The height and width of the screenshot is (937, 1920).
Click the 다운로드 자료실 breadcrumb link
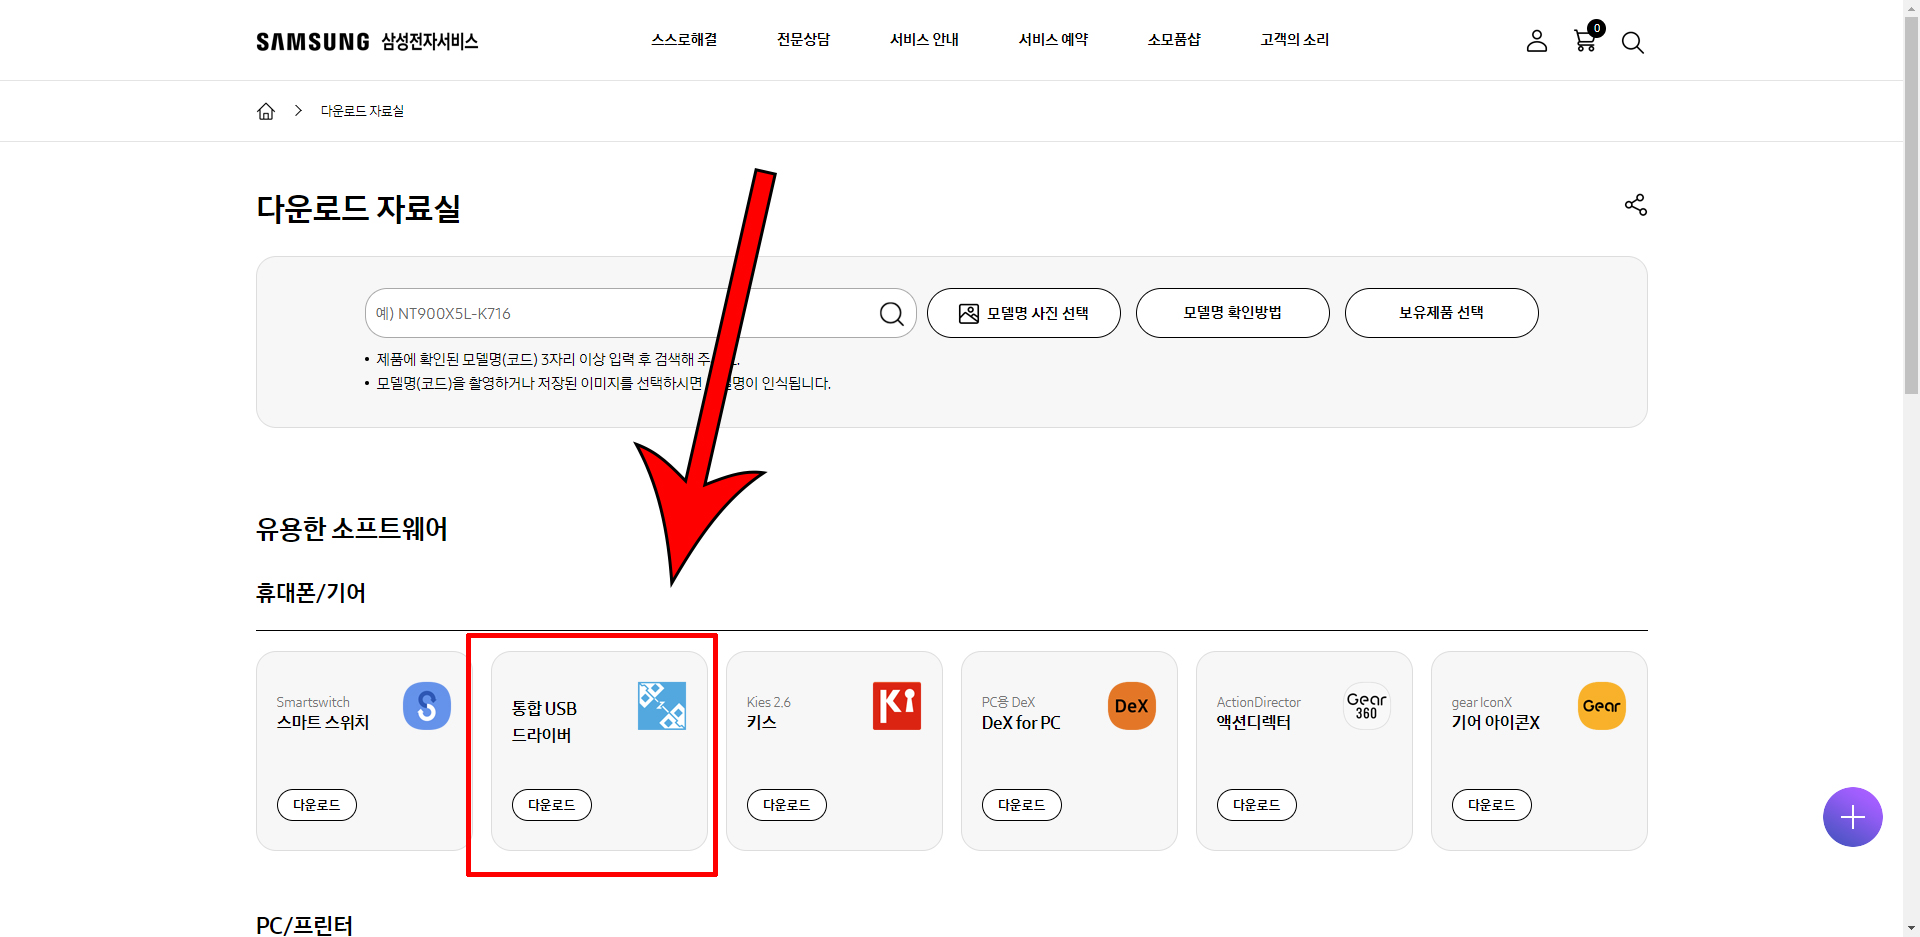click(x=362, y=111)
